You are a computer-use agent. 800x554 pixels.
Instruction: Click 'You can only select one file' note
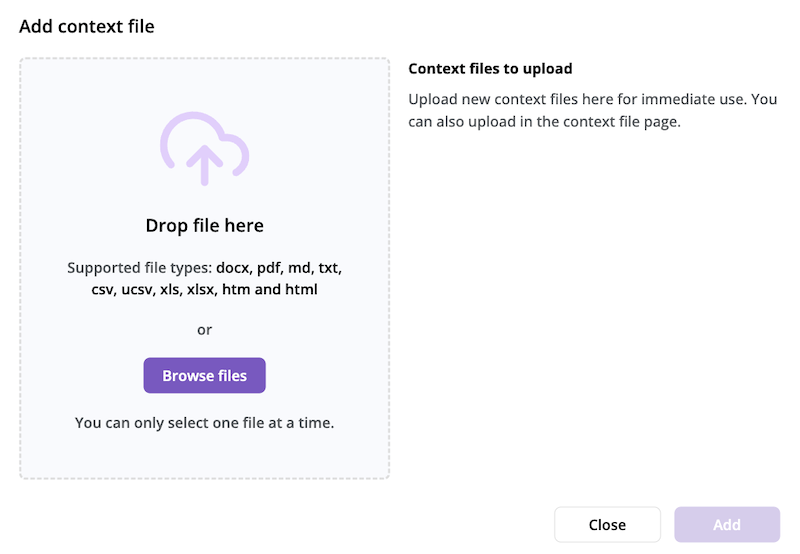205,423
